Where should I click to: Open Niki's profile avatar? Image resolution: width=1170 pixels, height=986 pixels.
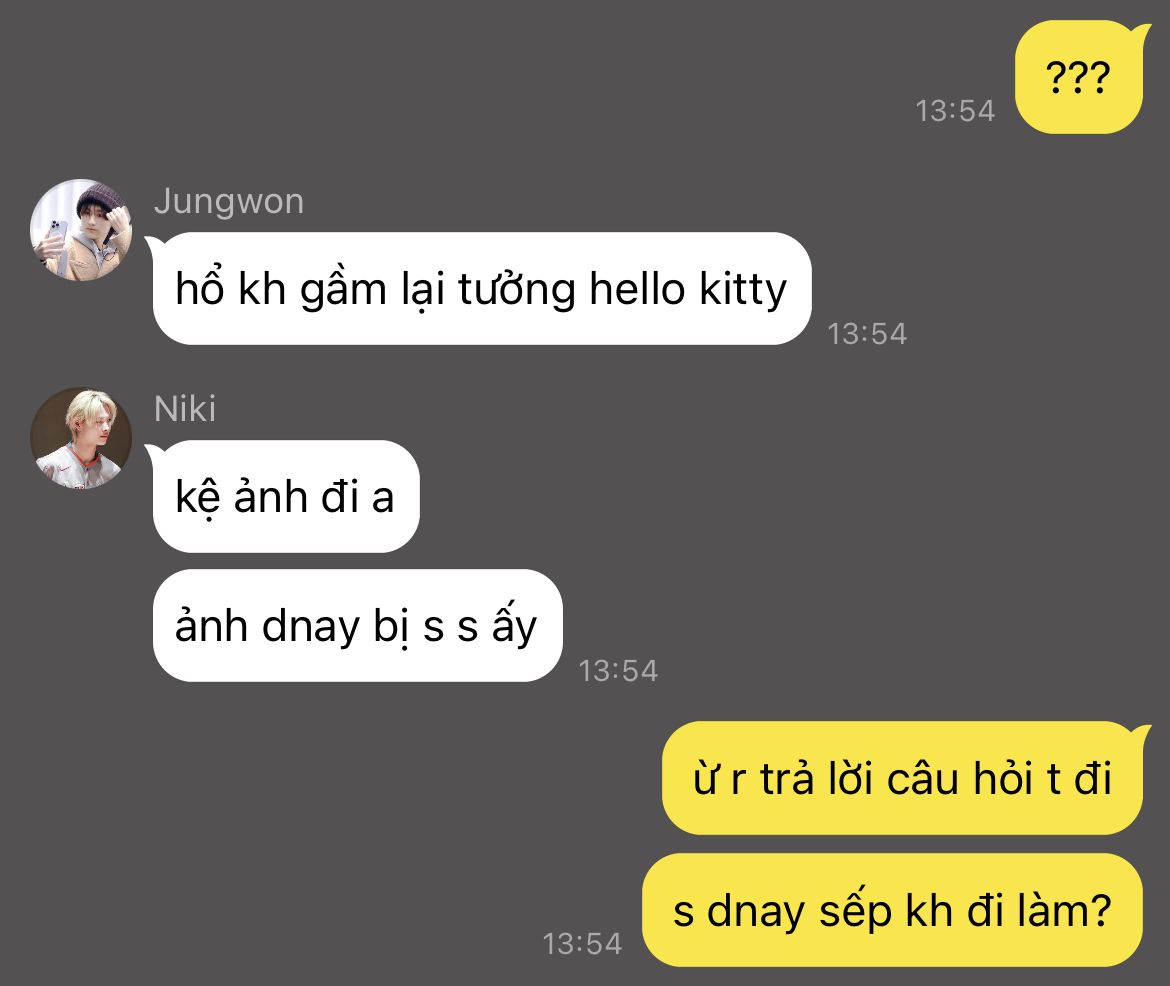[x=81, y=438]
